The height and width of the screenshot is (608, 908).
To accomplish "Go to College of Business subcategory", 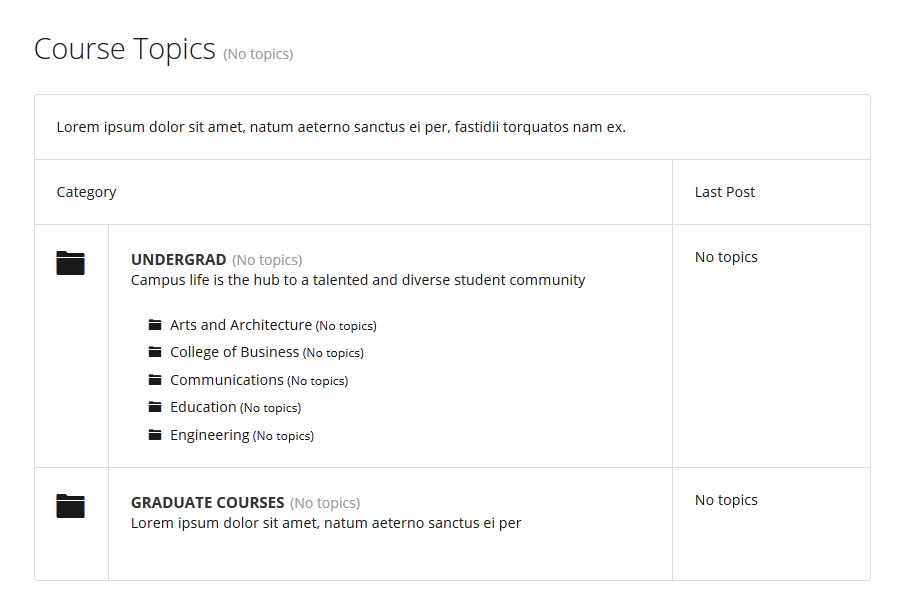I will tap(235, 352).
